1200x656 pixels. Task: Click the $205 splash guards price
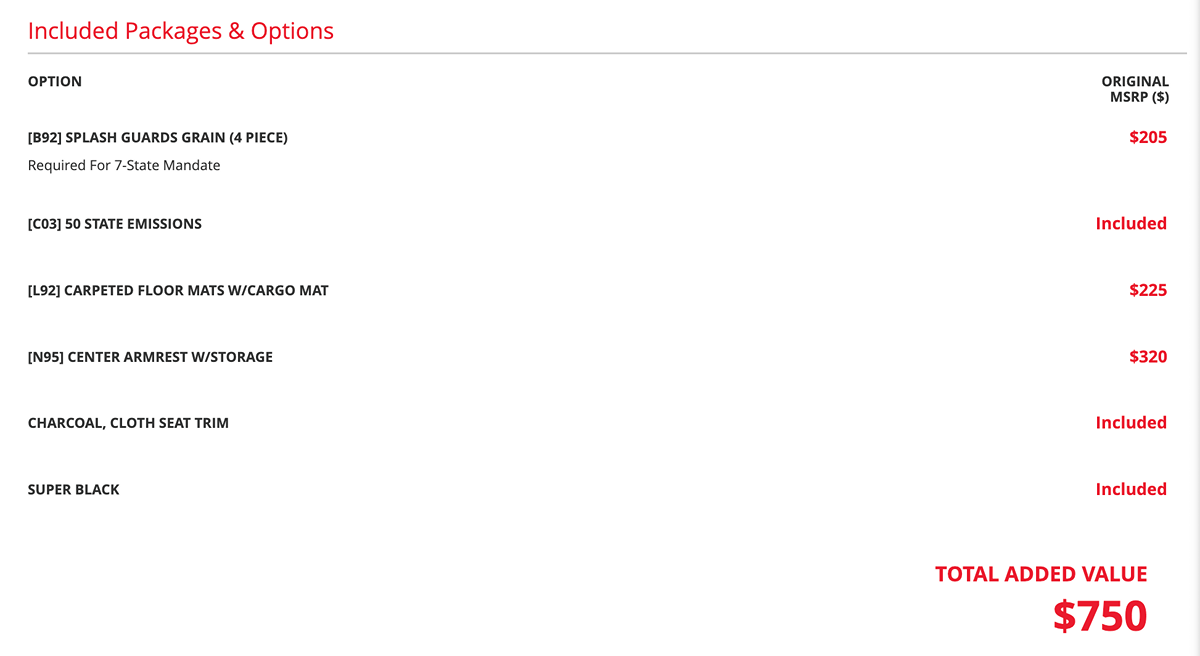(1148, 138)
